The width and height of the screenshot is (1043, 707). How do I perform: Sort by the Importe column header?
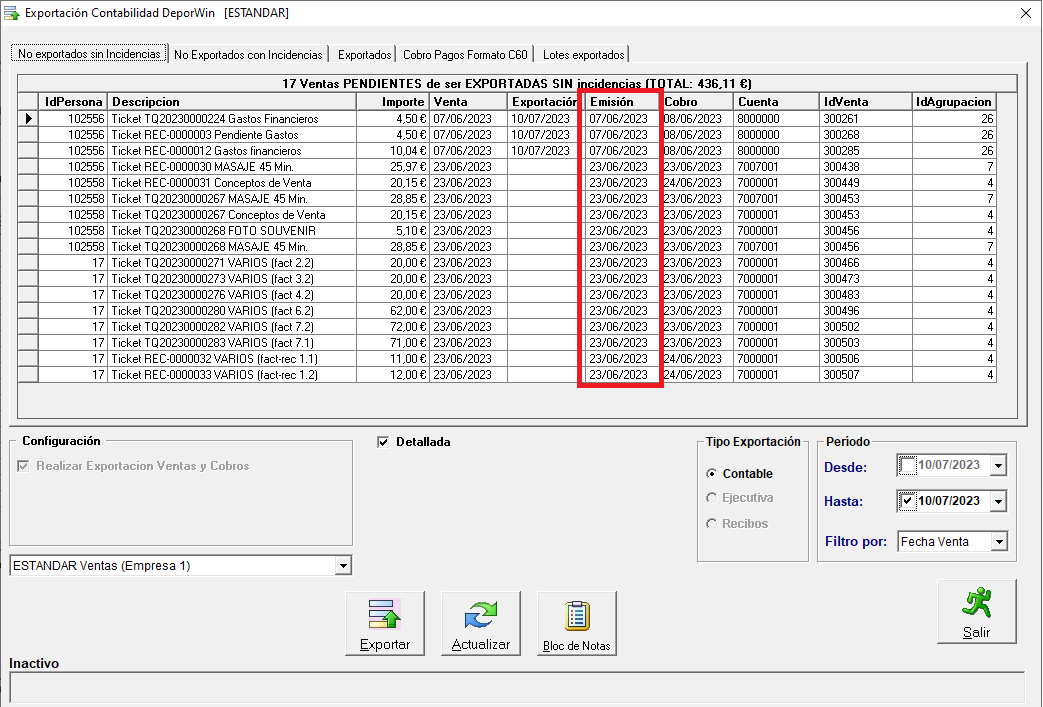pyautogui.click(x=393, y=102)
